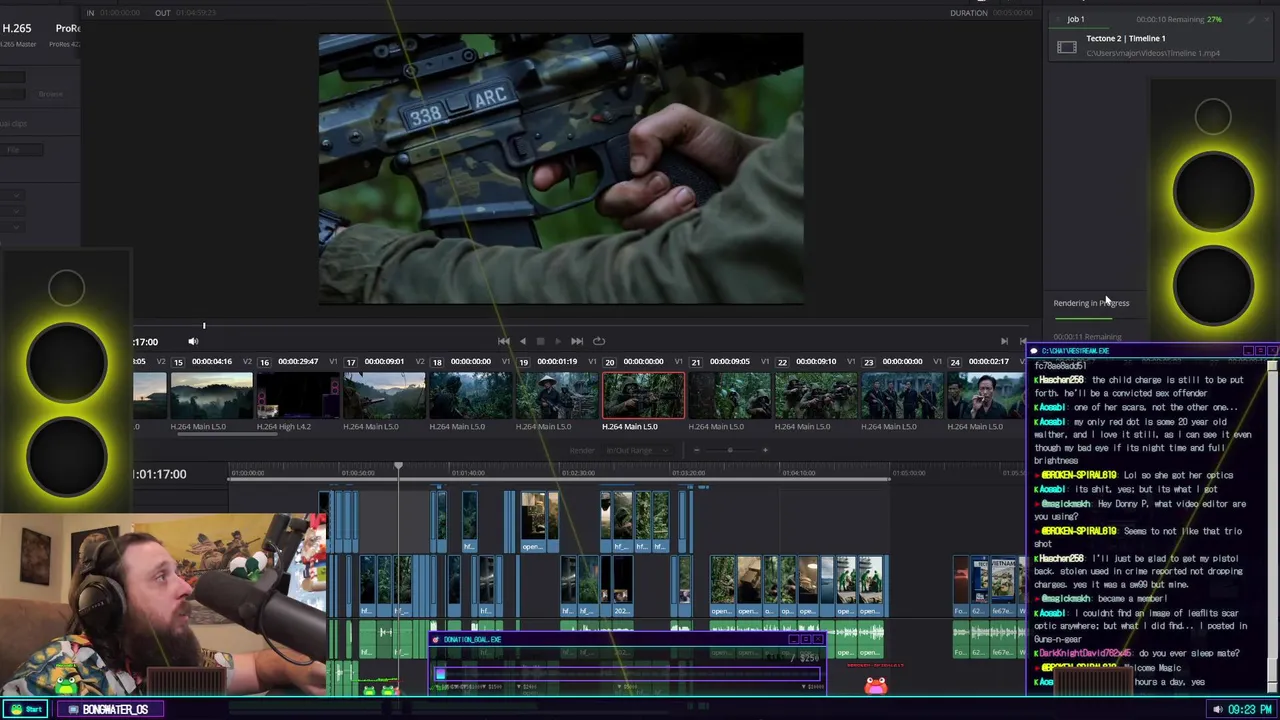Select clip 15 thumbnail in the clip strip
The width and height of the screenshot is (1280, 720).
click(x=211, y=396)
